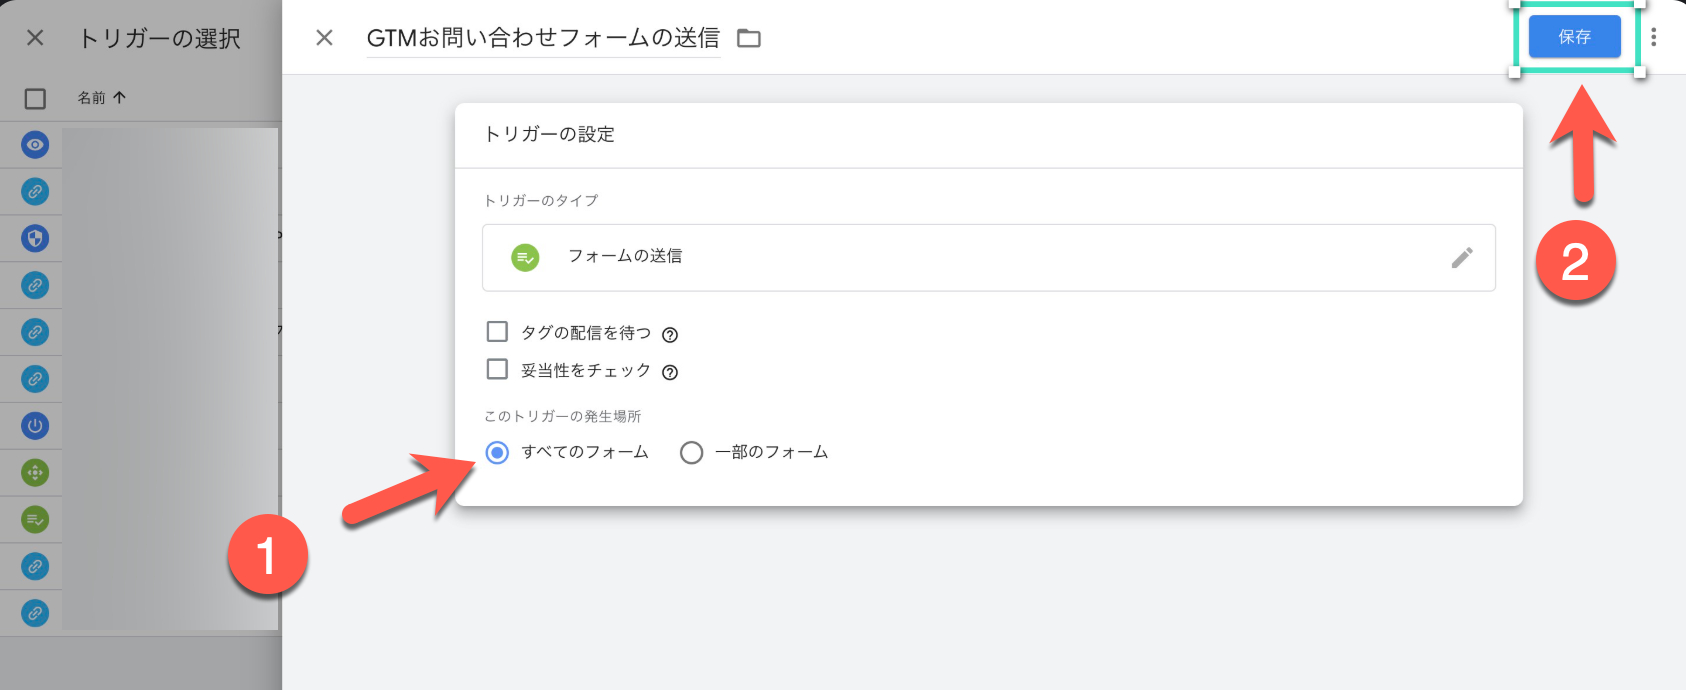Click the shield trigger icon in the list

point(35,238)
